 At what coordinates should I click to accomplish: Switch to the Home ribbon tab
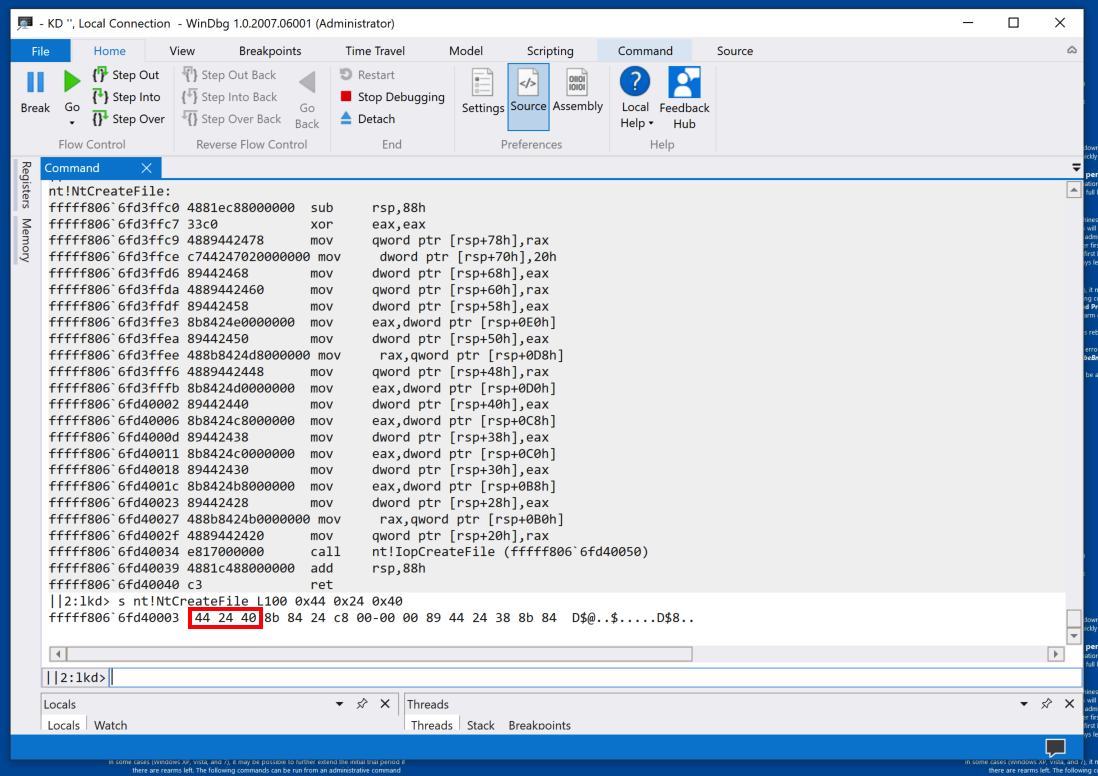tap(110, 51)
